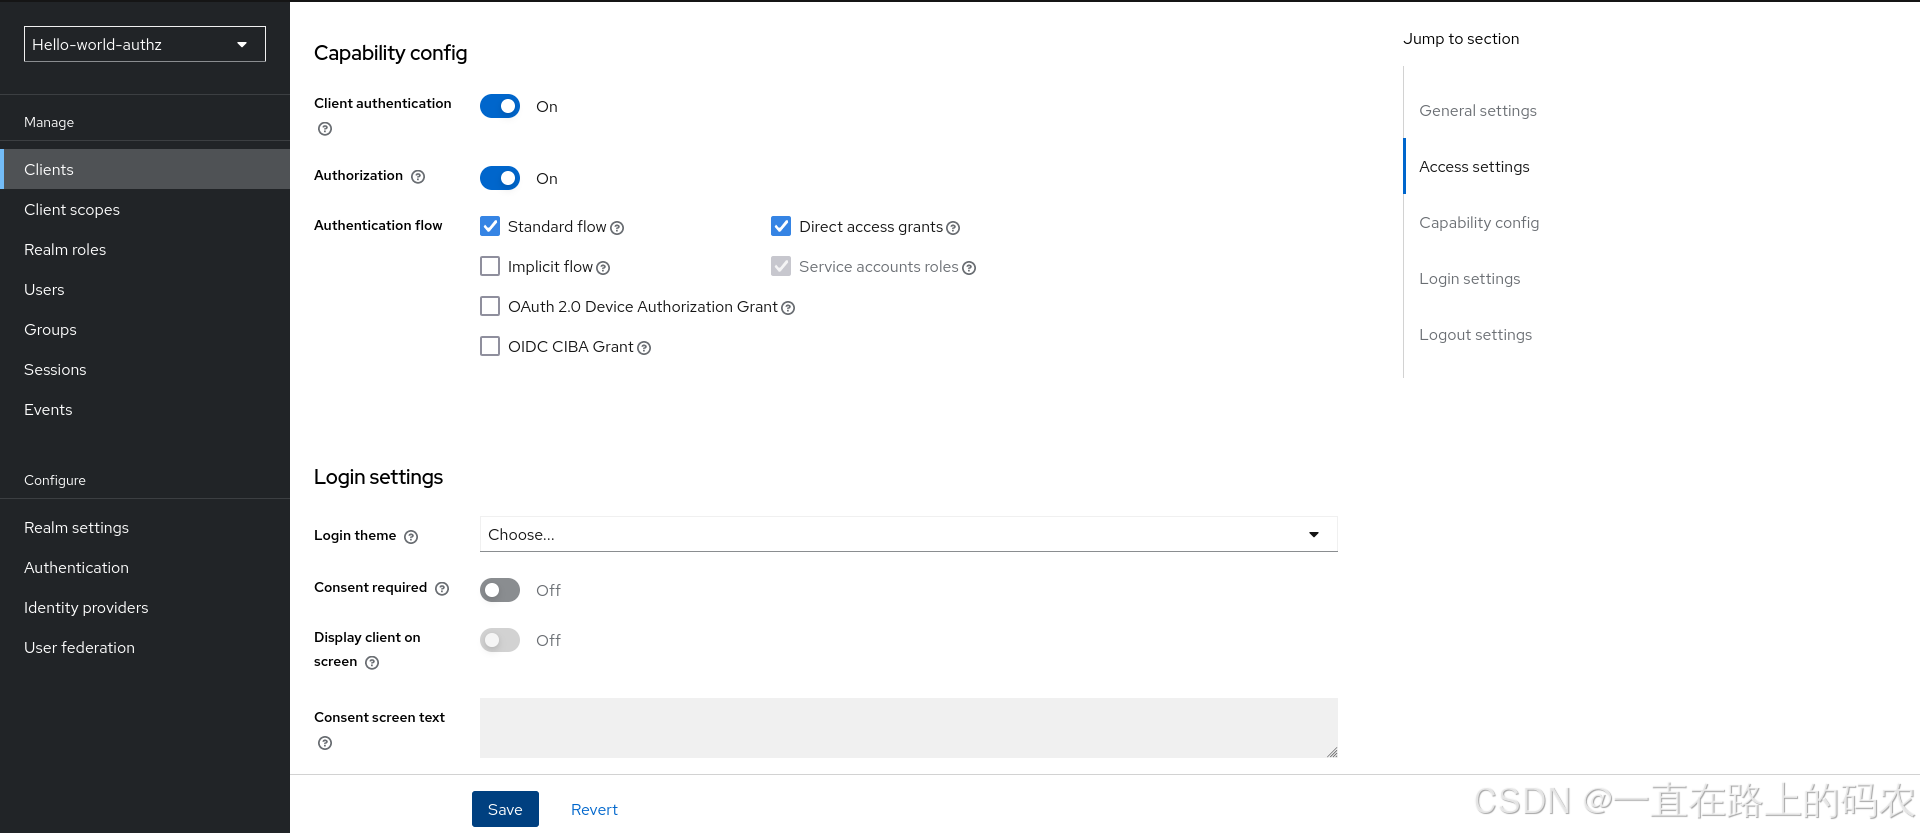The height and width of the screenshot is (833, 1920).
Task: Check OIDC CIBA Grant checkbox
Action: click(x=490, y=346)
